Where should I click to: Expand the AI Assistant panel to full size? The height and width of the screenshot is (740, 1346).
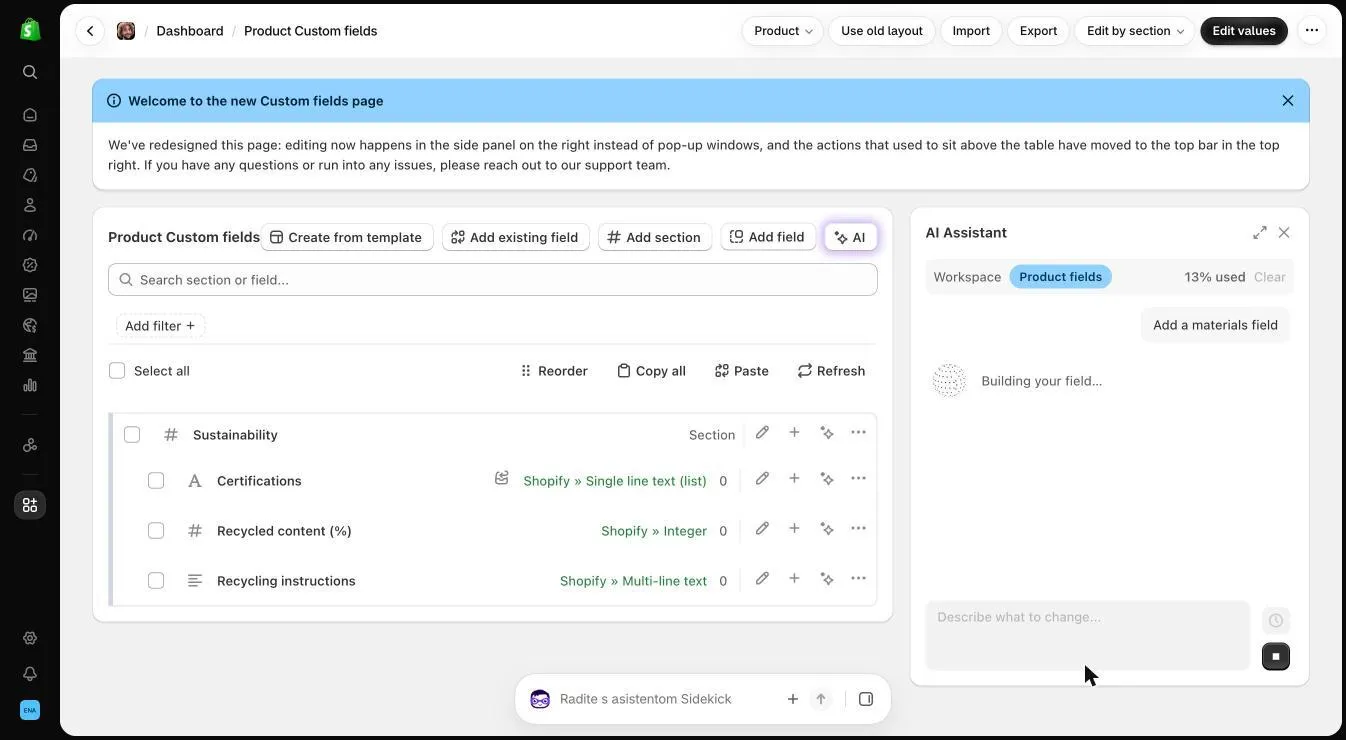click(x=1260, y=233)
